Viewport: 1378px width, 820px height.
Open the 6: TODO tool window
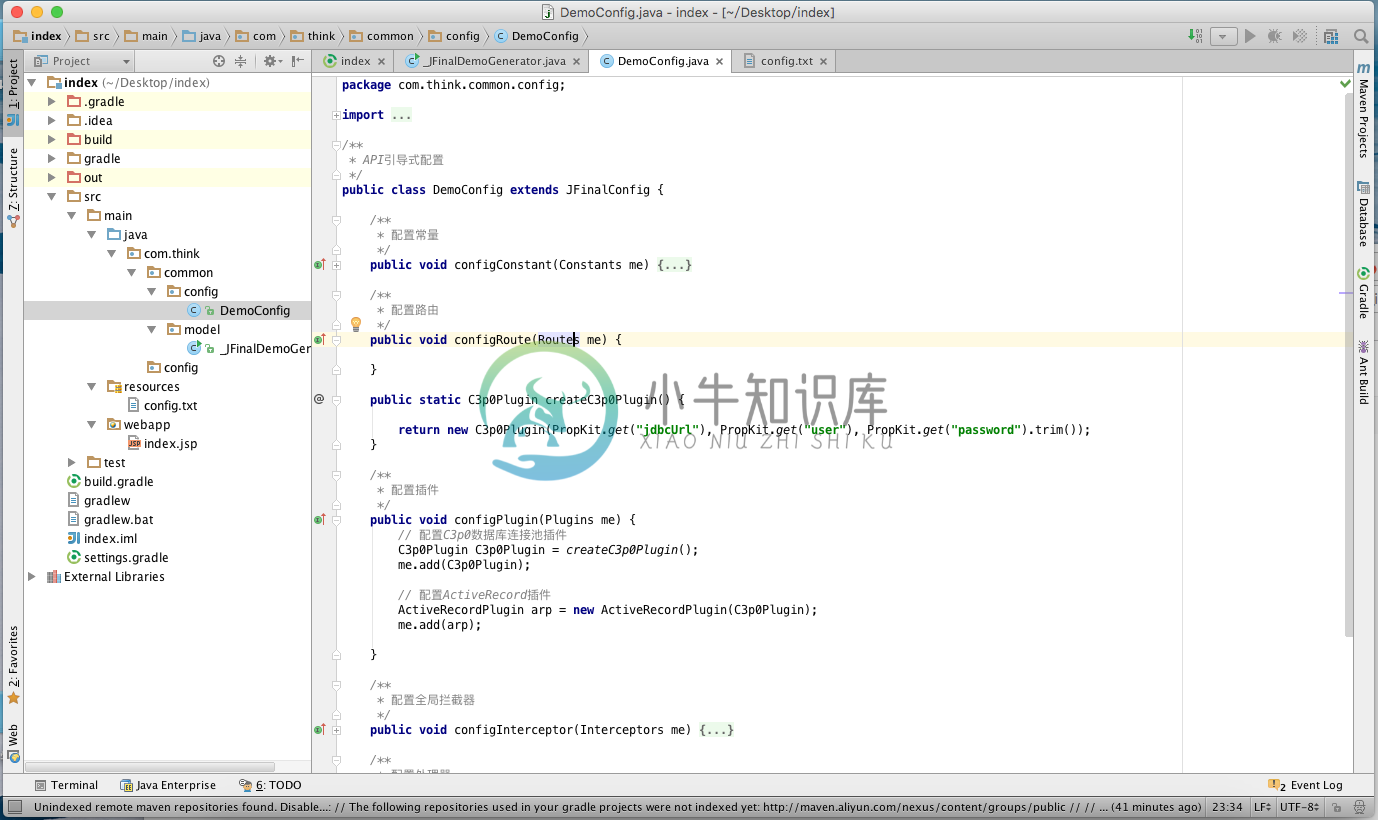[x=270, y=785]
